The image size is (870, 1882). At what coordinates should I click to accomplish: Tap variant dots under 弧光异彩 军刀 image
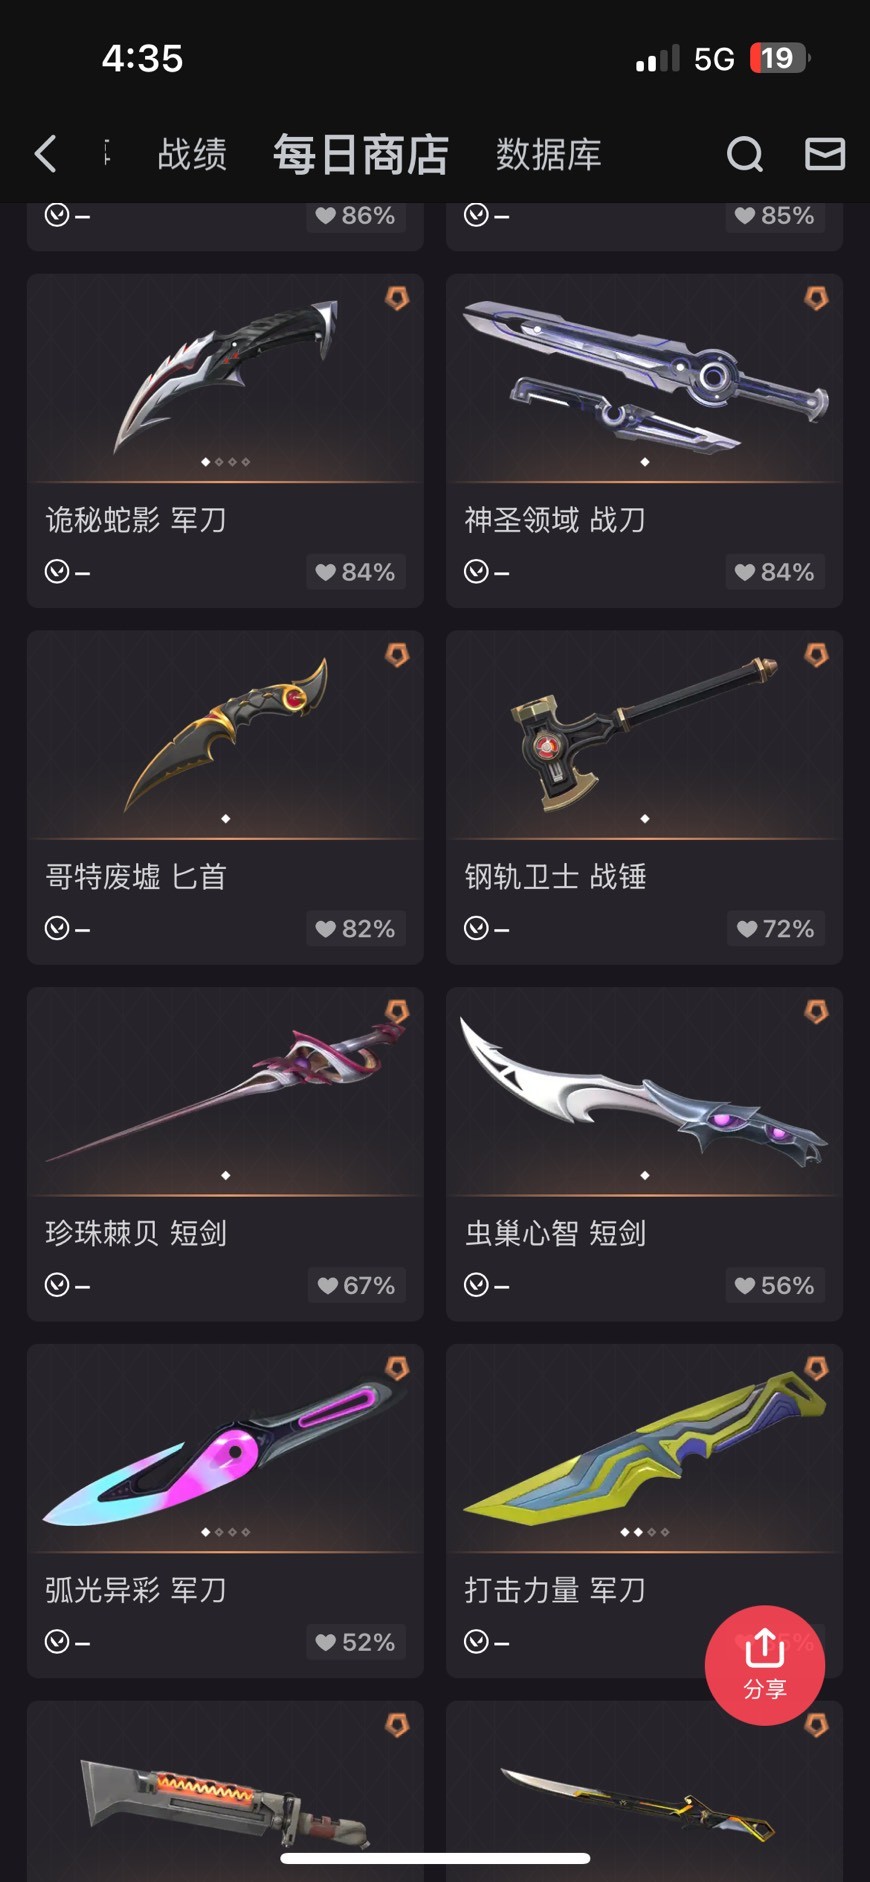225,1532
